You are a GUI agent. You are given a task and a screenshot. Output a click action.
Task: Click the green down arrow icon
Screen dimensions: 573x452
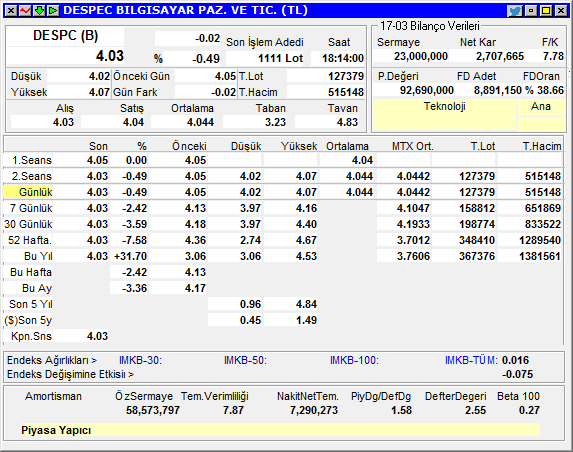click(x=39, y=11)
